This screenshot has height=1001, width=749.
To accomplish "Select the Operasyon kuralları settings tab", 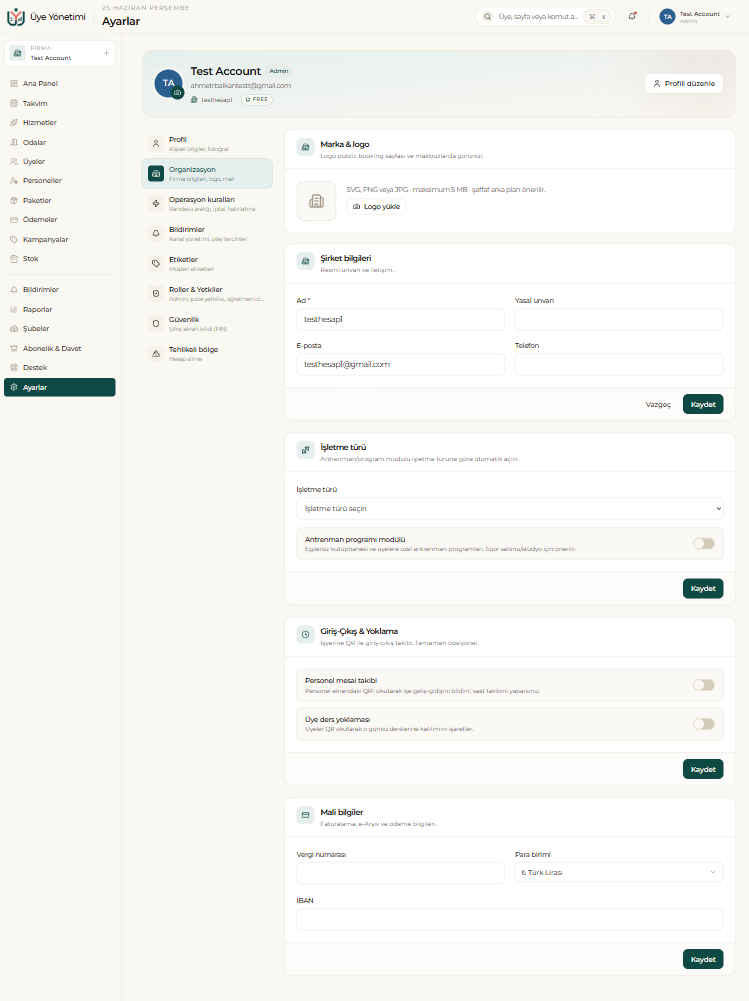I will pos(207,204).
